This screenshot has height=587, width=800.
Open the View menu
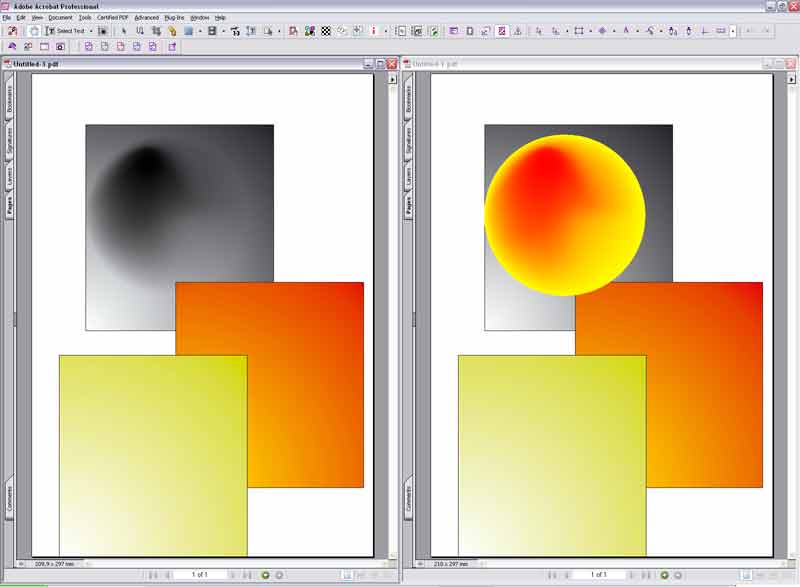coord(37,18)
